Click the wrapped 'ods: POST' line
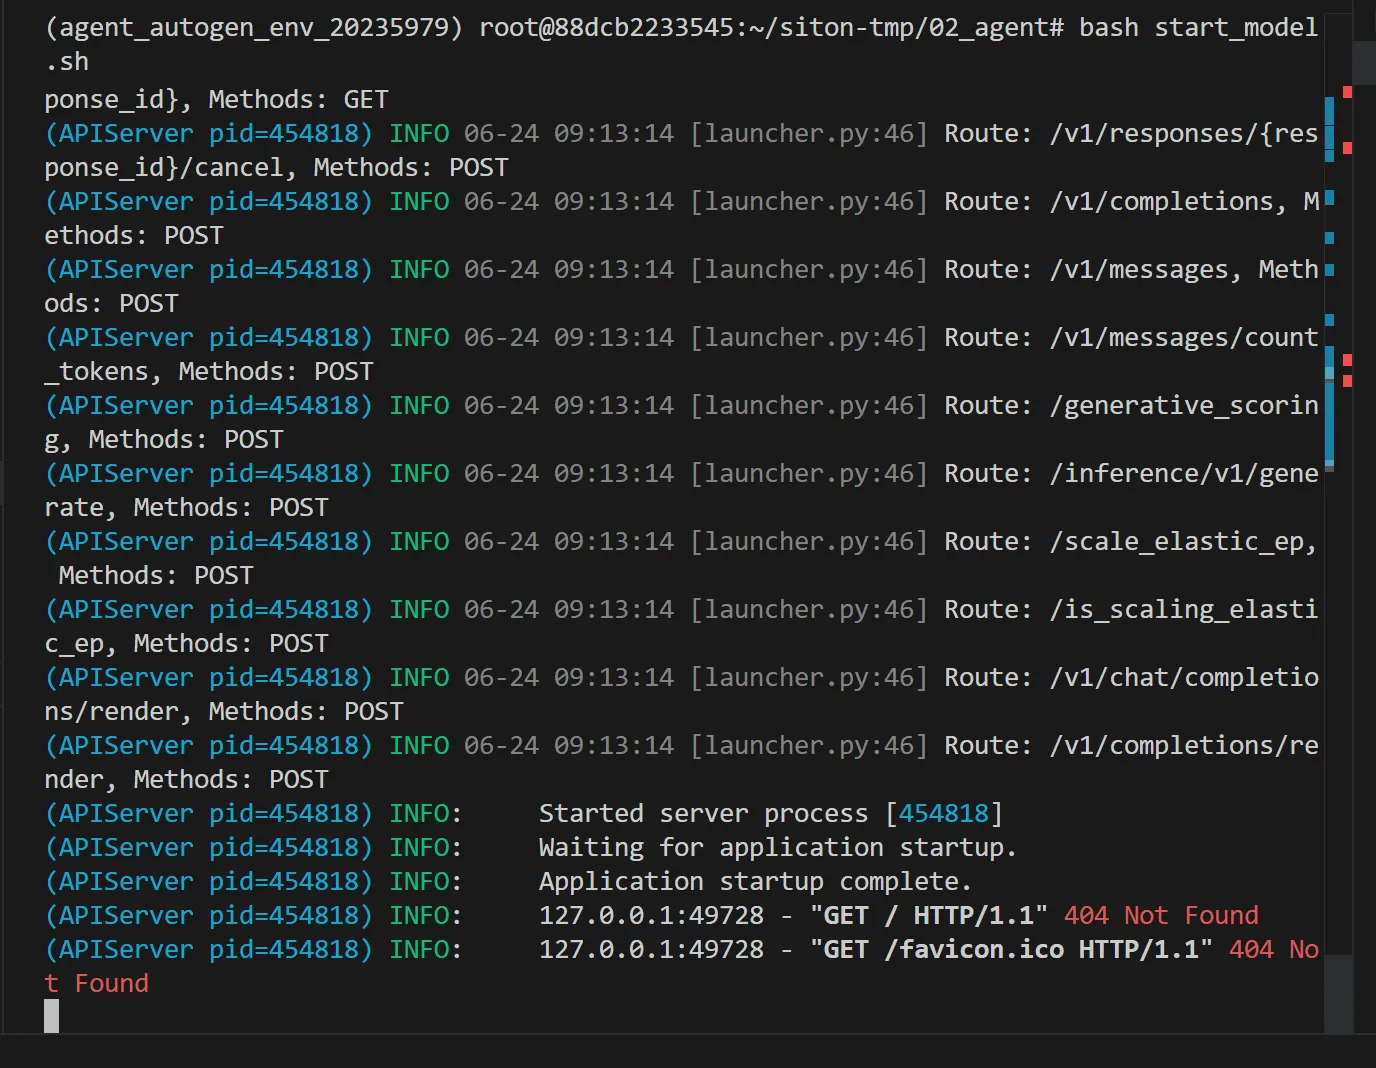Image resolution: width=1376 pixels, height=1068 pixels. click(111, 303)
